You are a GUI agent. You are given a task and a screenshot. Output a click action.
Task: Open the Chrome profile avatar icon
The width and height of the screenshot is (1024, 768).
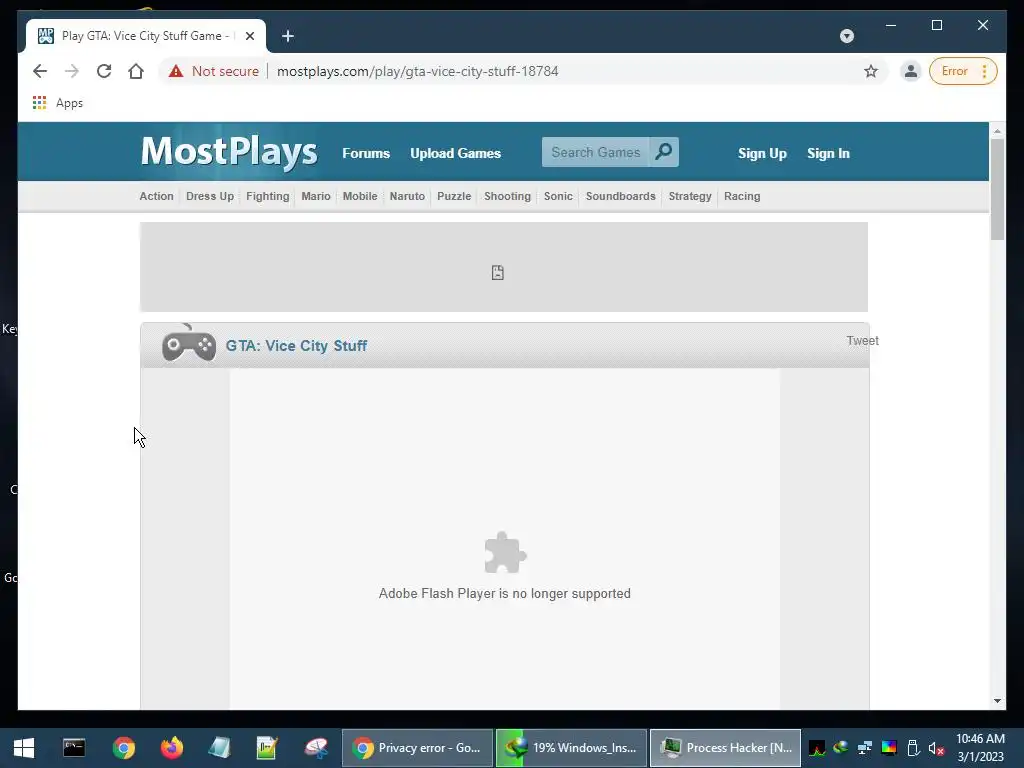pos(910,71)
